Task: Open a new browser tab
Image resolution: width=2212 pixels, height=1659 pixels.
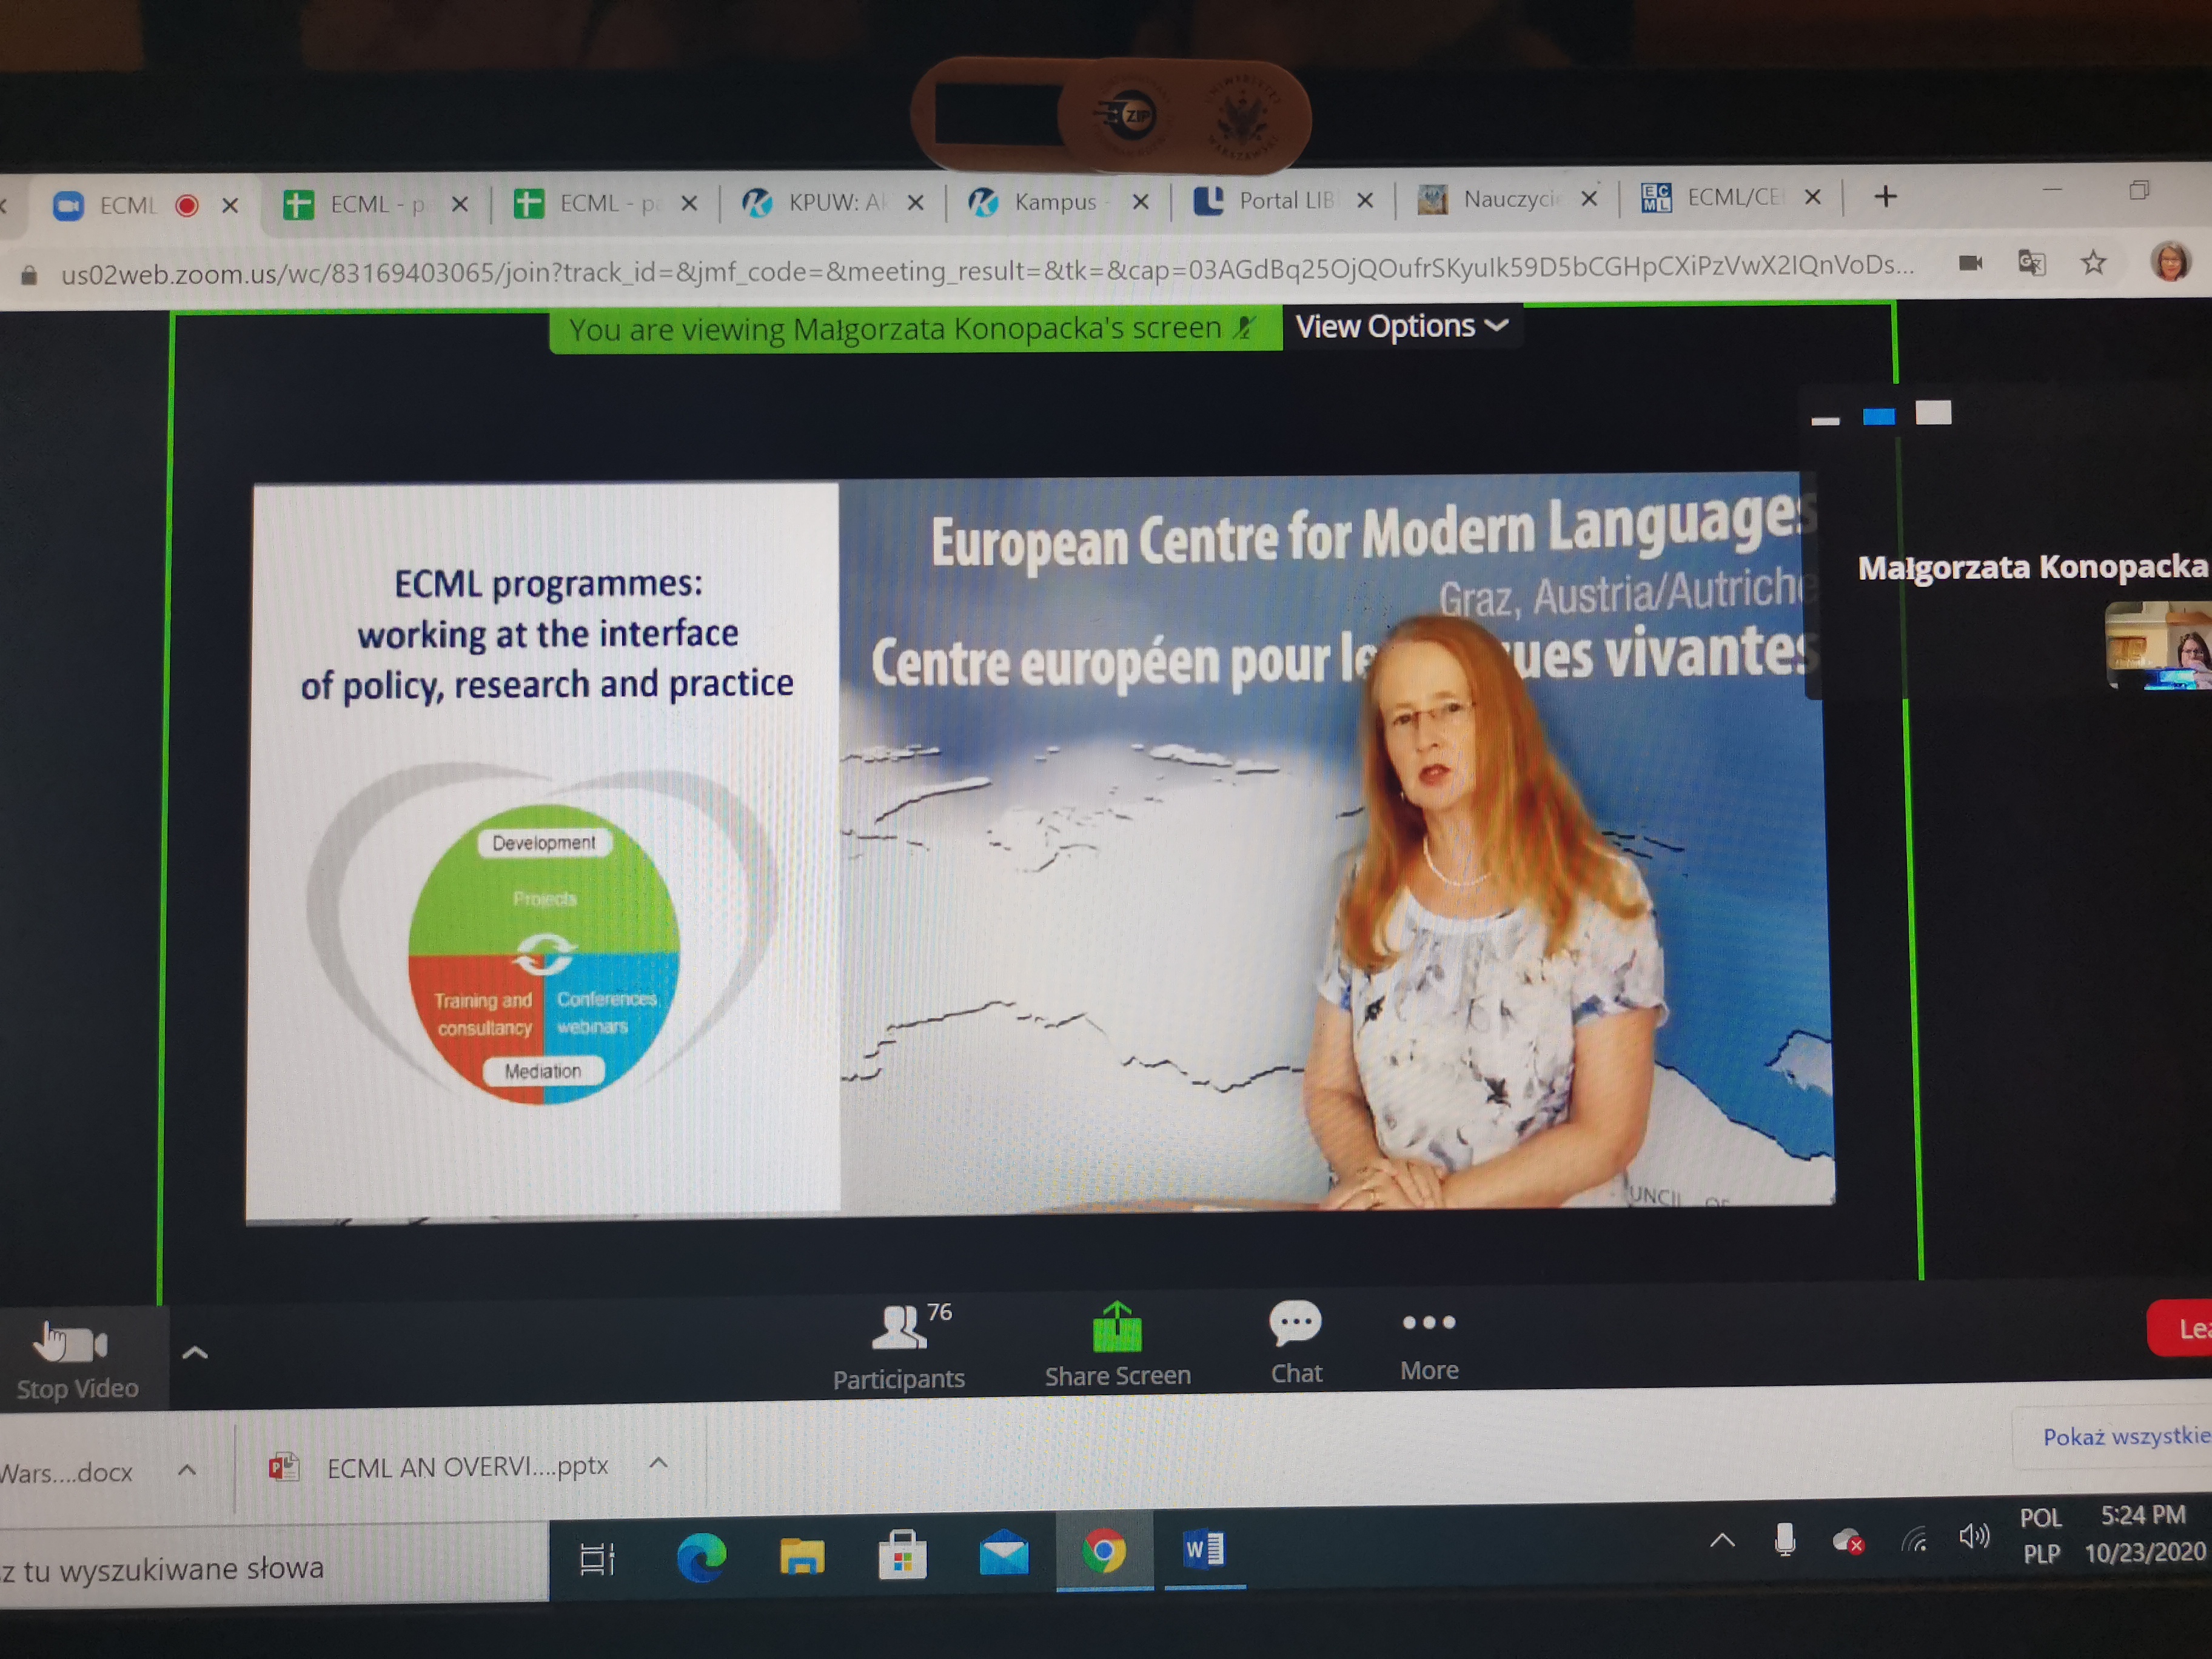Action: pyautogui.click(x=1885, y=196)
